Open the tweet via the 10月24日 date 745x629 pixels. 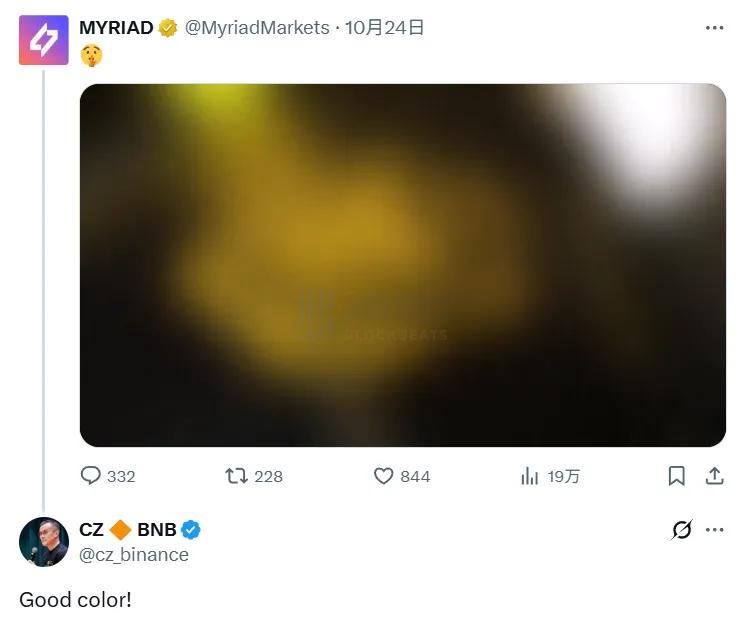385,28
